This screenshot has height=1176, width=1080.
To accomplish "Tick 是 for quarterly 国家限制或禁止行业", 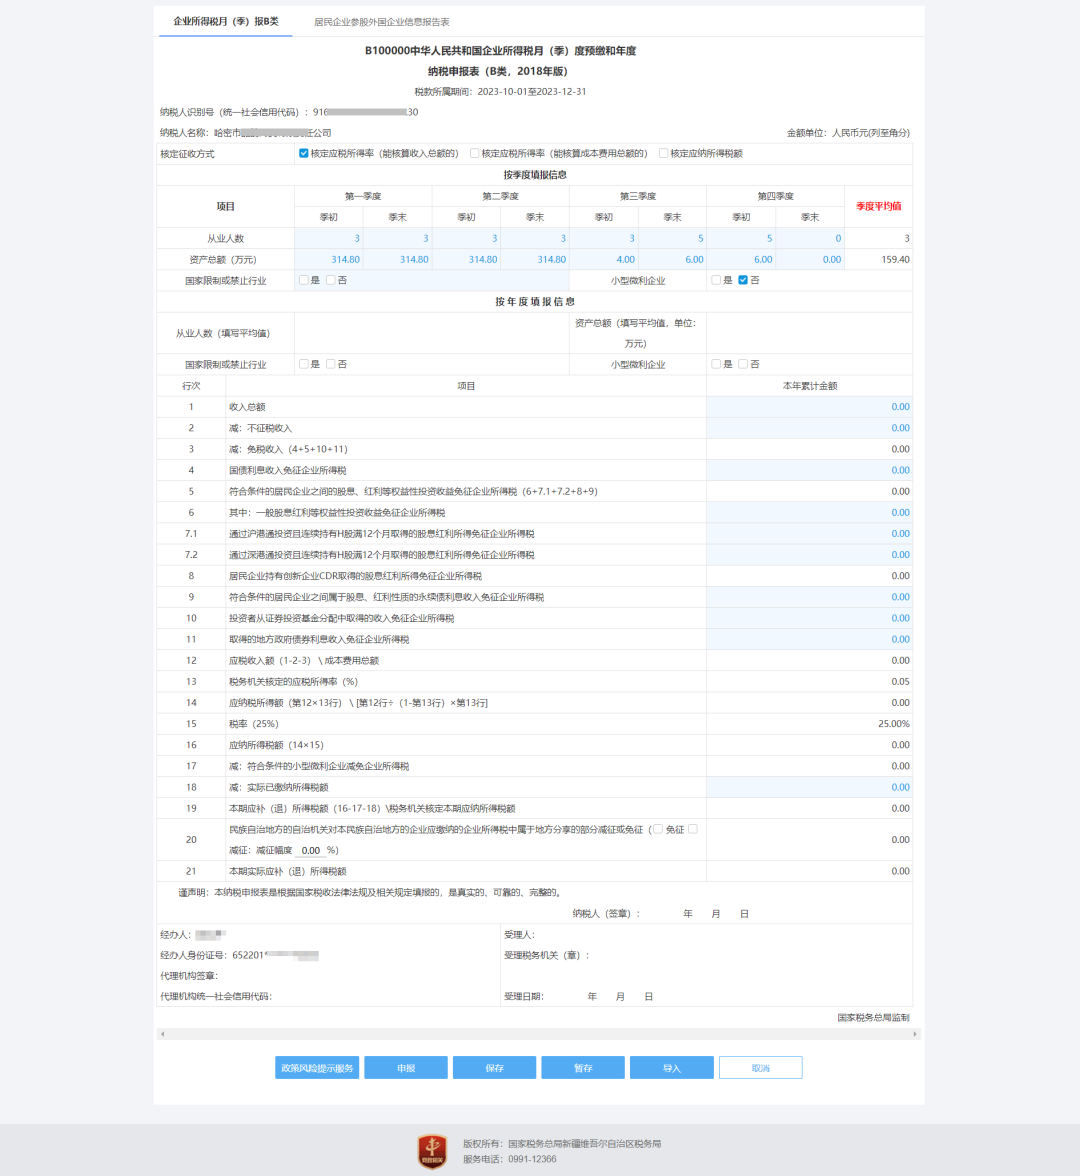I will pos(304,280).
